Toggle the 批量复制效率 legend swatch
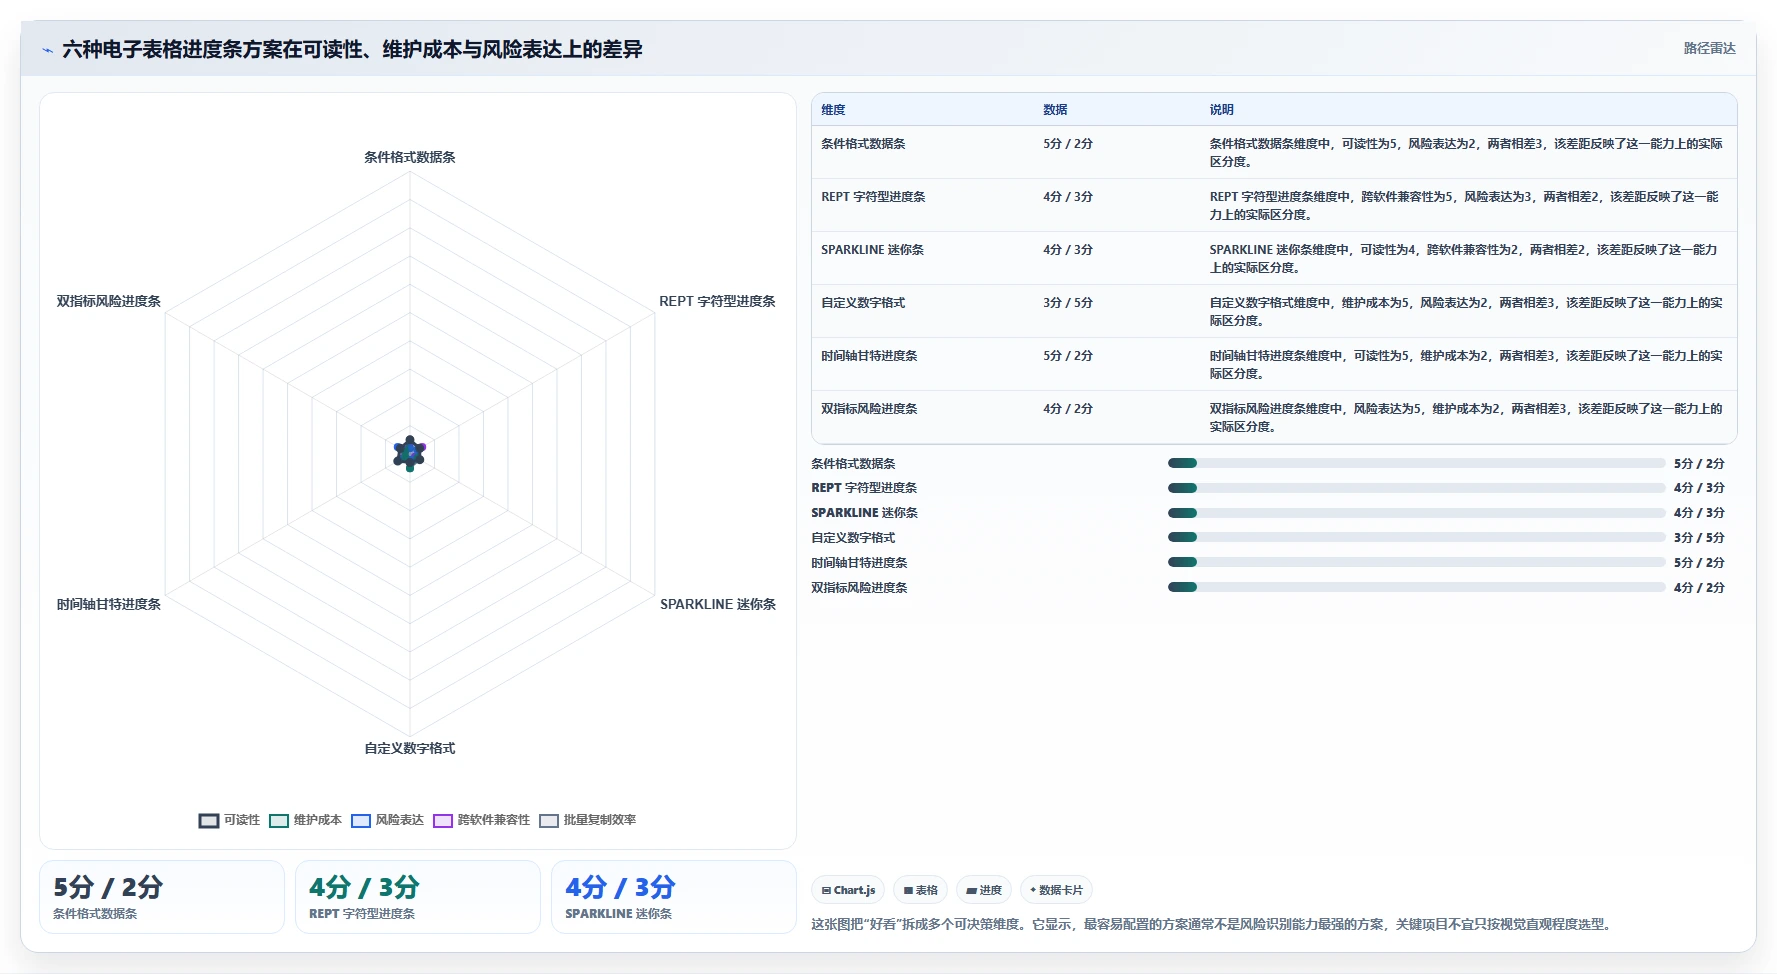 coord(549,821)
